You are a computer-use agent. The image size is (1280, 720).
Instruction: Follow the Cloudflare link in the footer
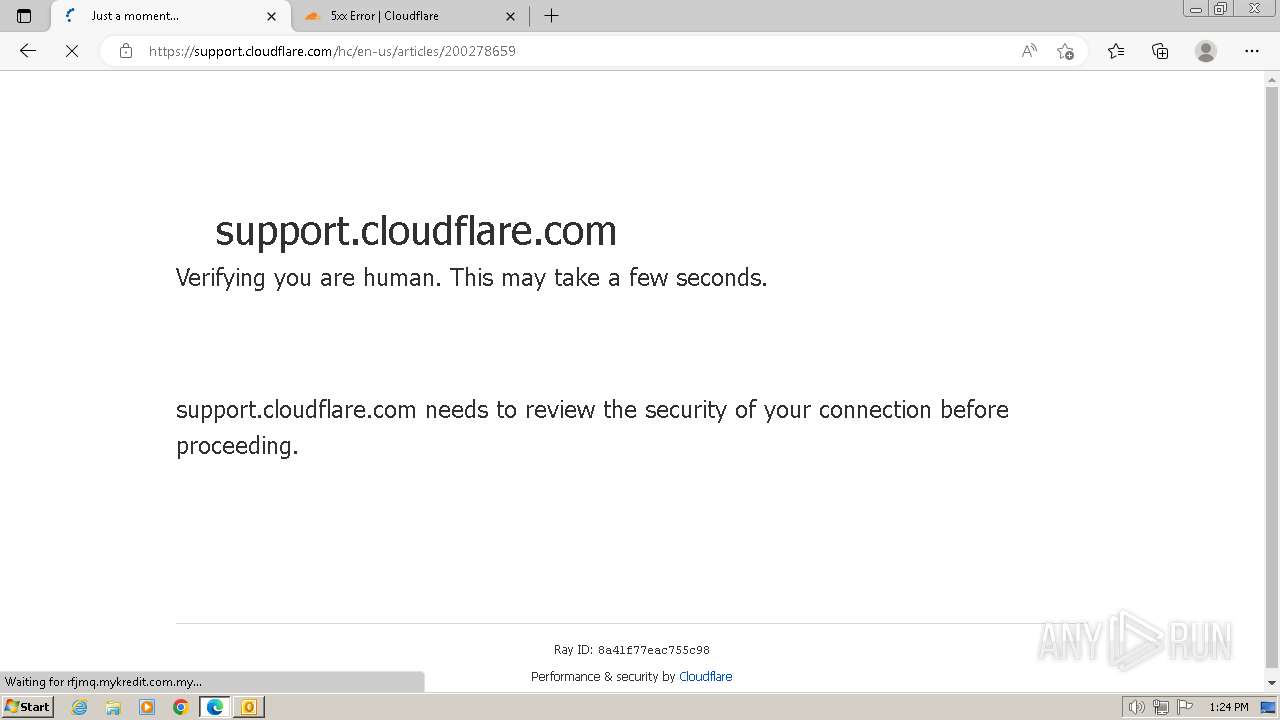(x=705, y=677)
